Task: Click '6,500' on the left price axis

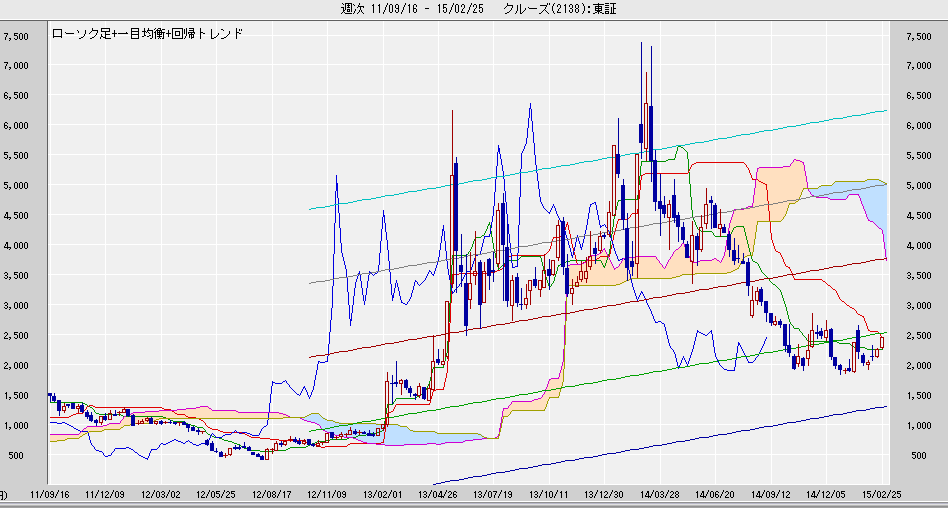Action: [x=16, y=96]
